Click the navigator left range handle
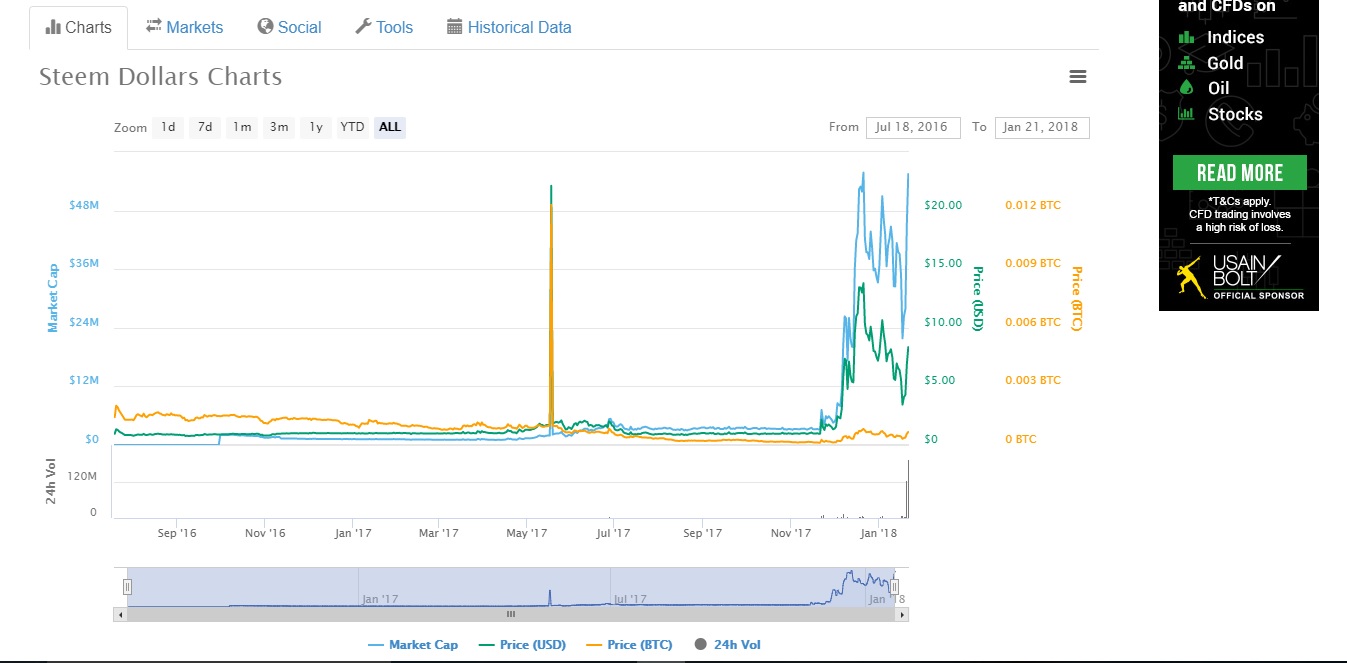This screenshot has height=663, width=1347. pos(127,587)
